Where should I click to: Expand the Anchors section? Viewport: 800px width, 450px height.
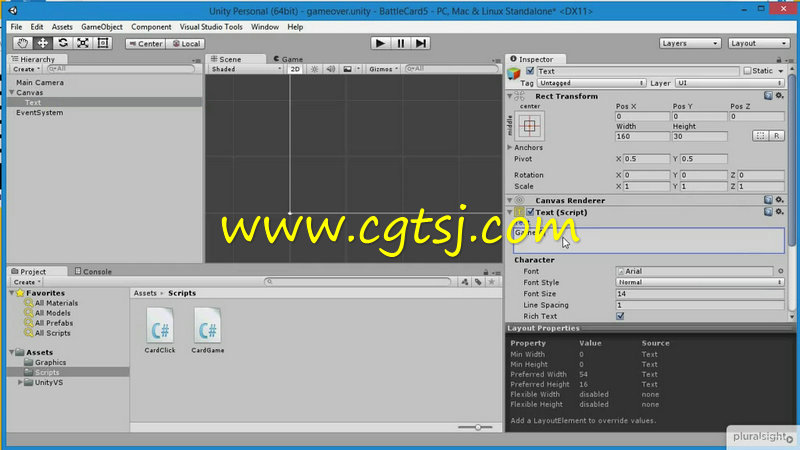[x=510, y=147]
